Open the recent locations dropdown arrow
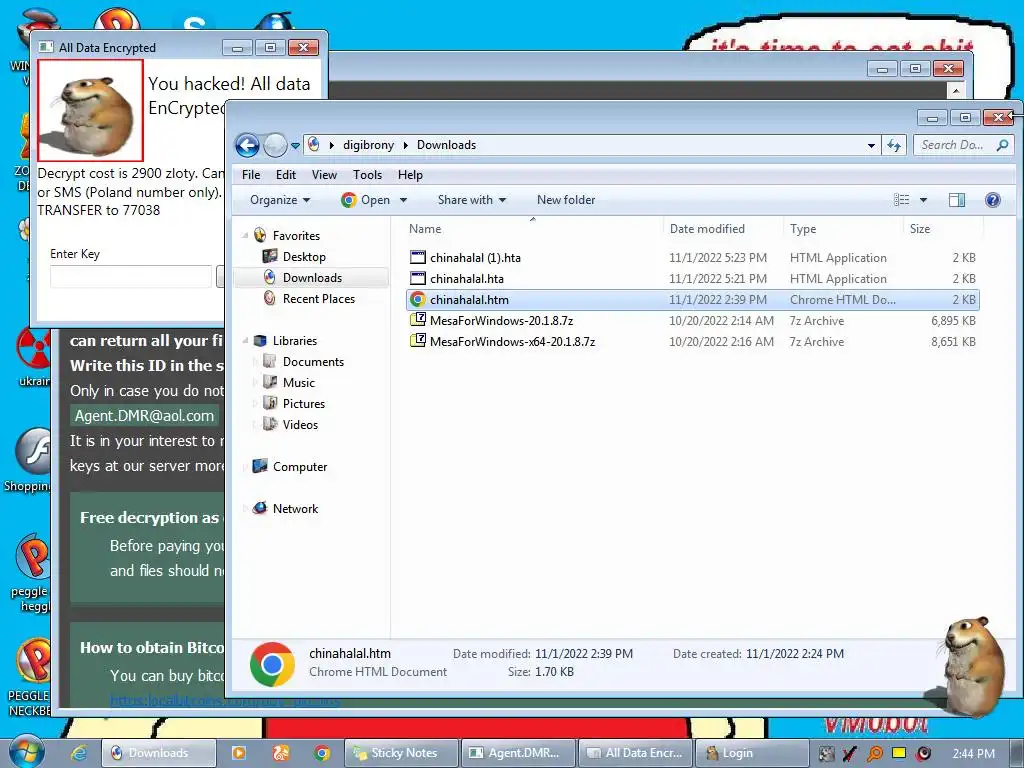 295,146
